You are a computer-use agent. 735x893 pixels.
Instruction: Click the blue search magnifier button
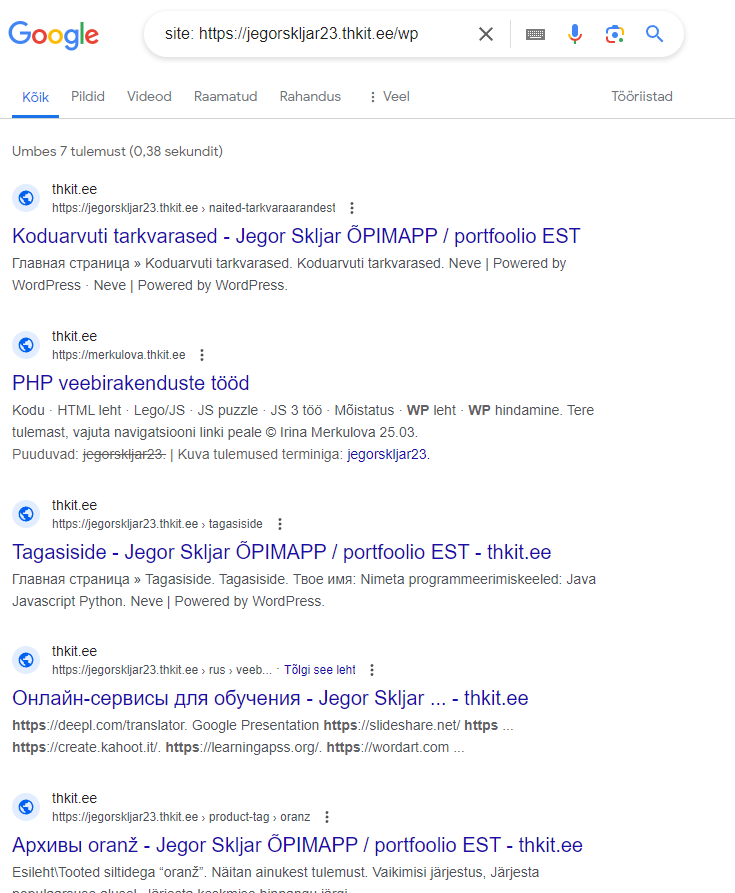pos(654,34)
